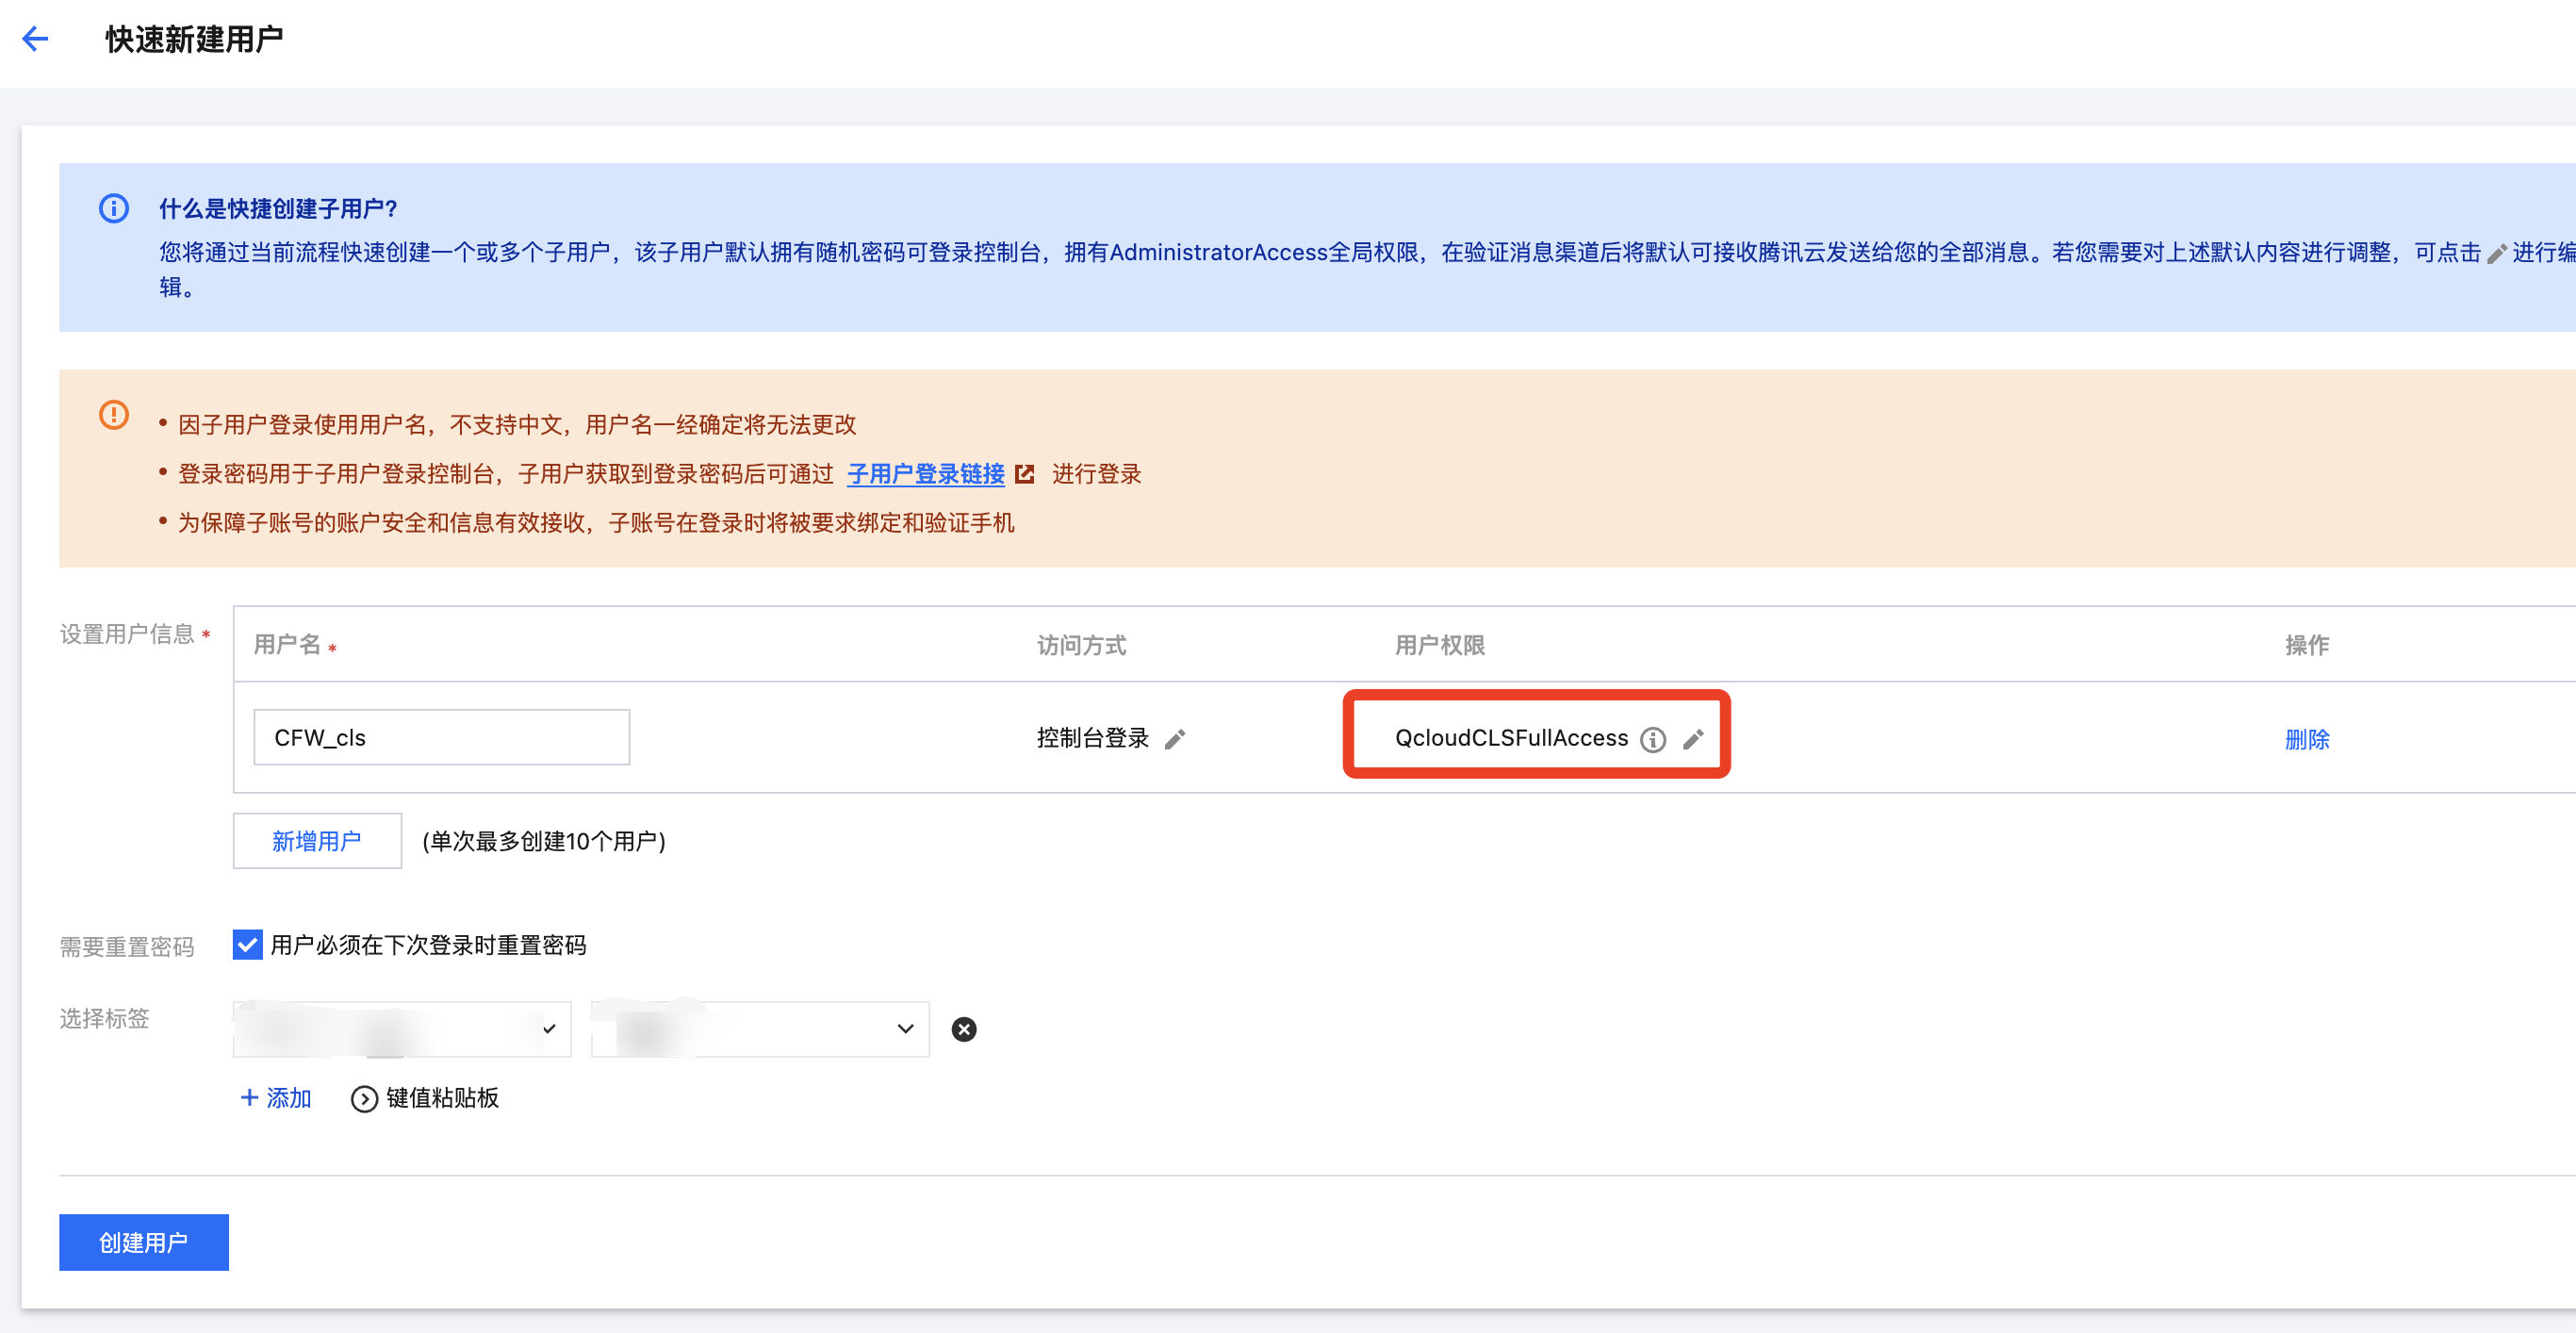The image size is (2576, 1333).
Task: Click the 创建用户 button
Action: coord(144,1242)
